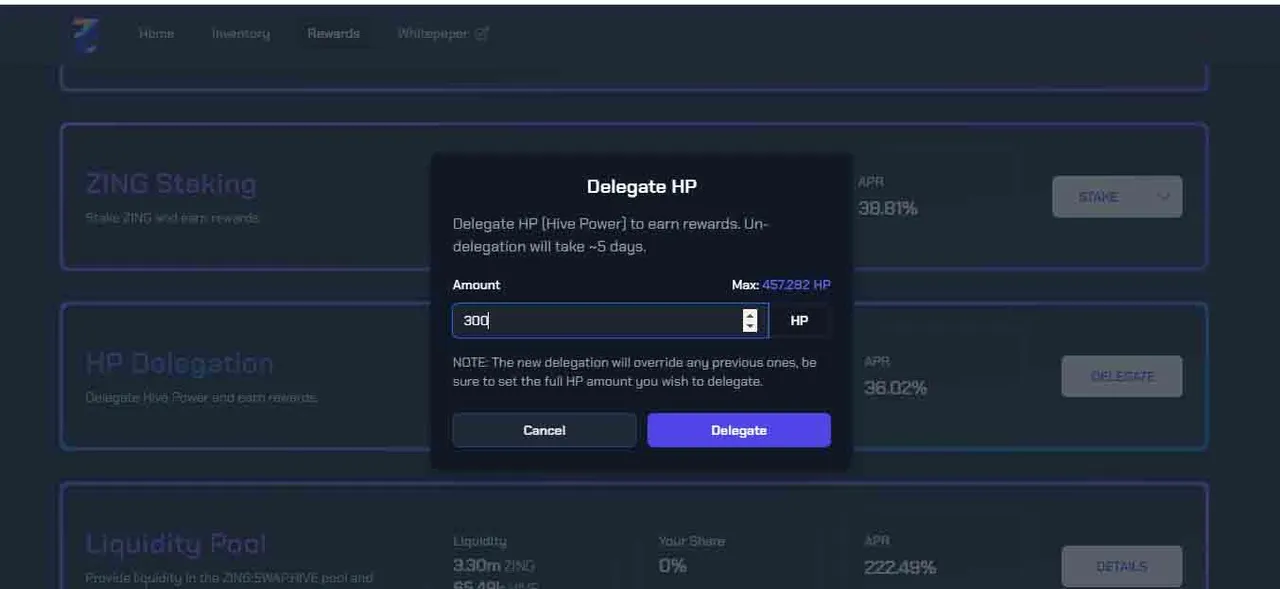Screen dimensions: 1280x589
Task: Click the HP Delegation heading
Action: pos(179,363)
